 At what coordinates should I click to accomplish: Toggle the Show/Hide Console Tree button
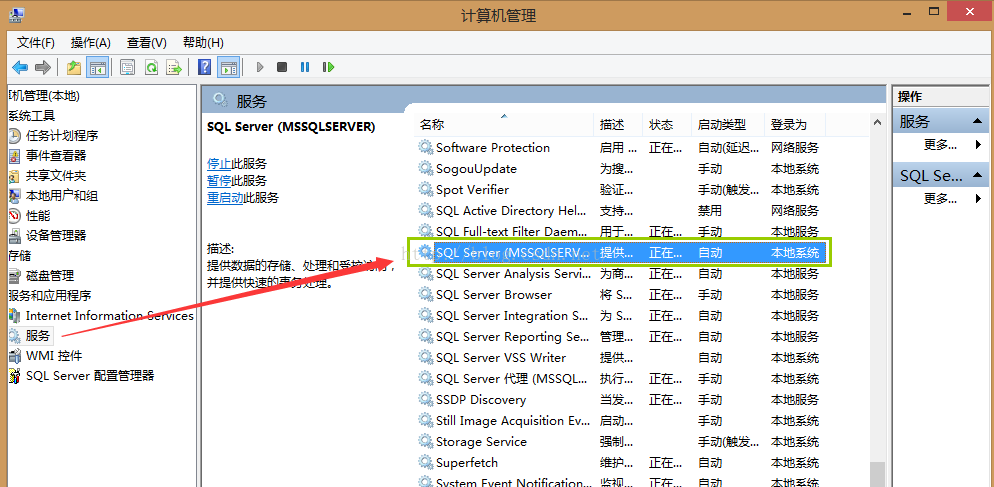98,67
